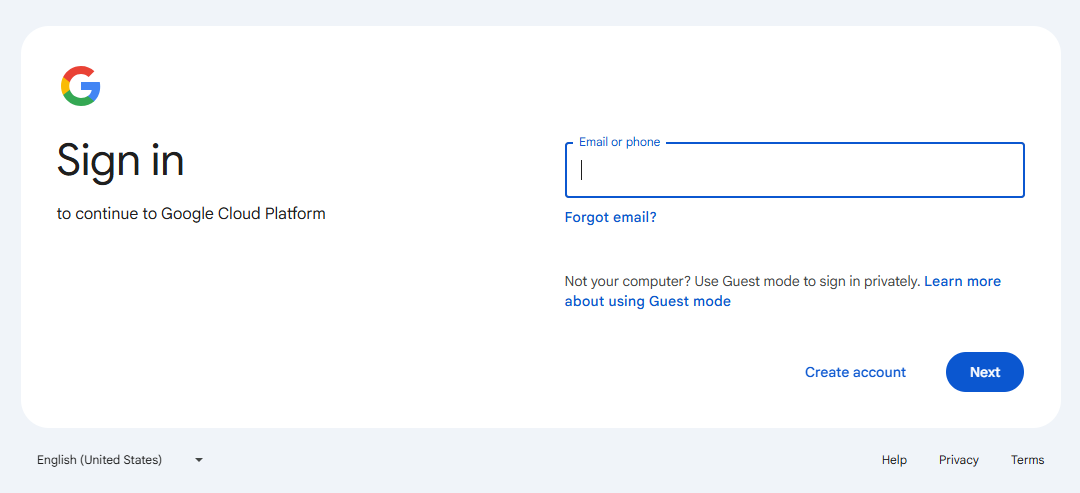Image resolution: width=1080 pixels, height=493 pixels.
Task: Click the language dropdown arrow
Action: pos(199,460)
